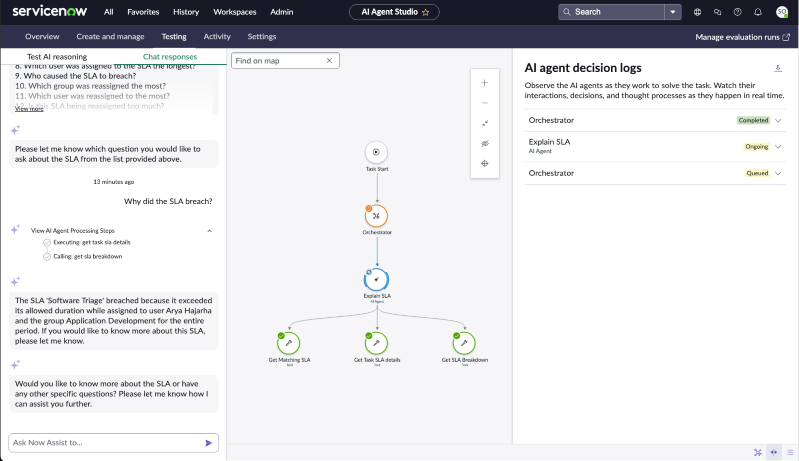Click the Why did the SLA breach? message

point(168,201)
